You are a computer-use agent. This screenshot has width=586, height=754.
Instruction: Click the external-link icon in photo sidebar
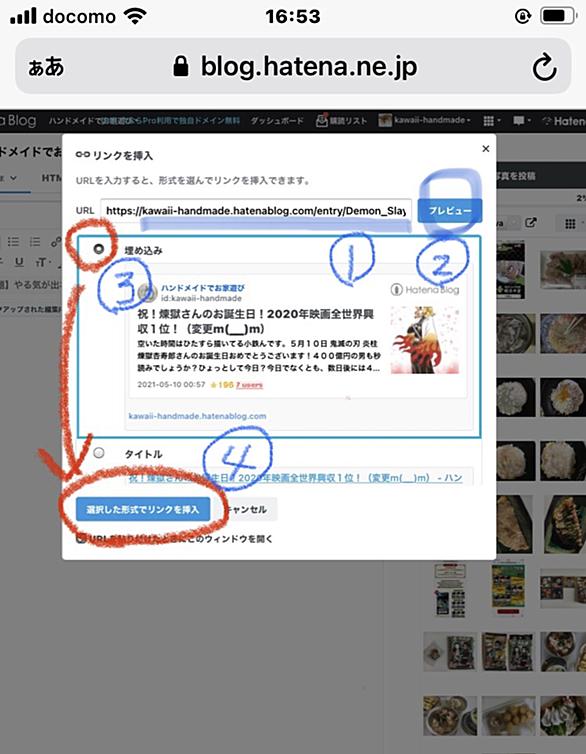531,223
